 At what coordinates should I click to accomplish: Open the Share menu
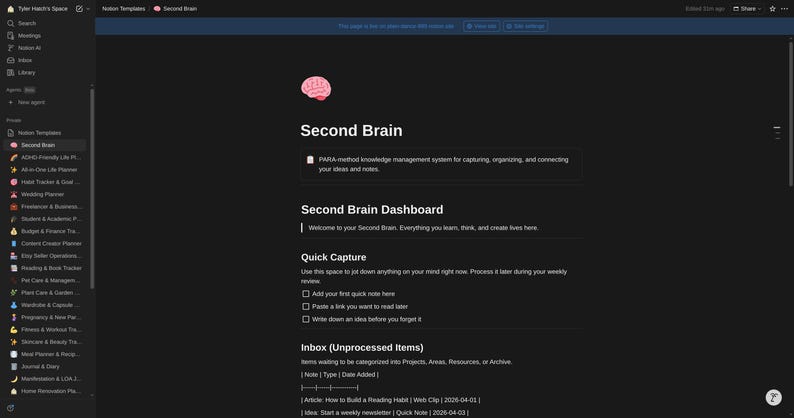click(x=747, y=9)
